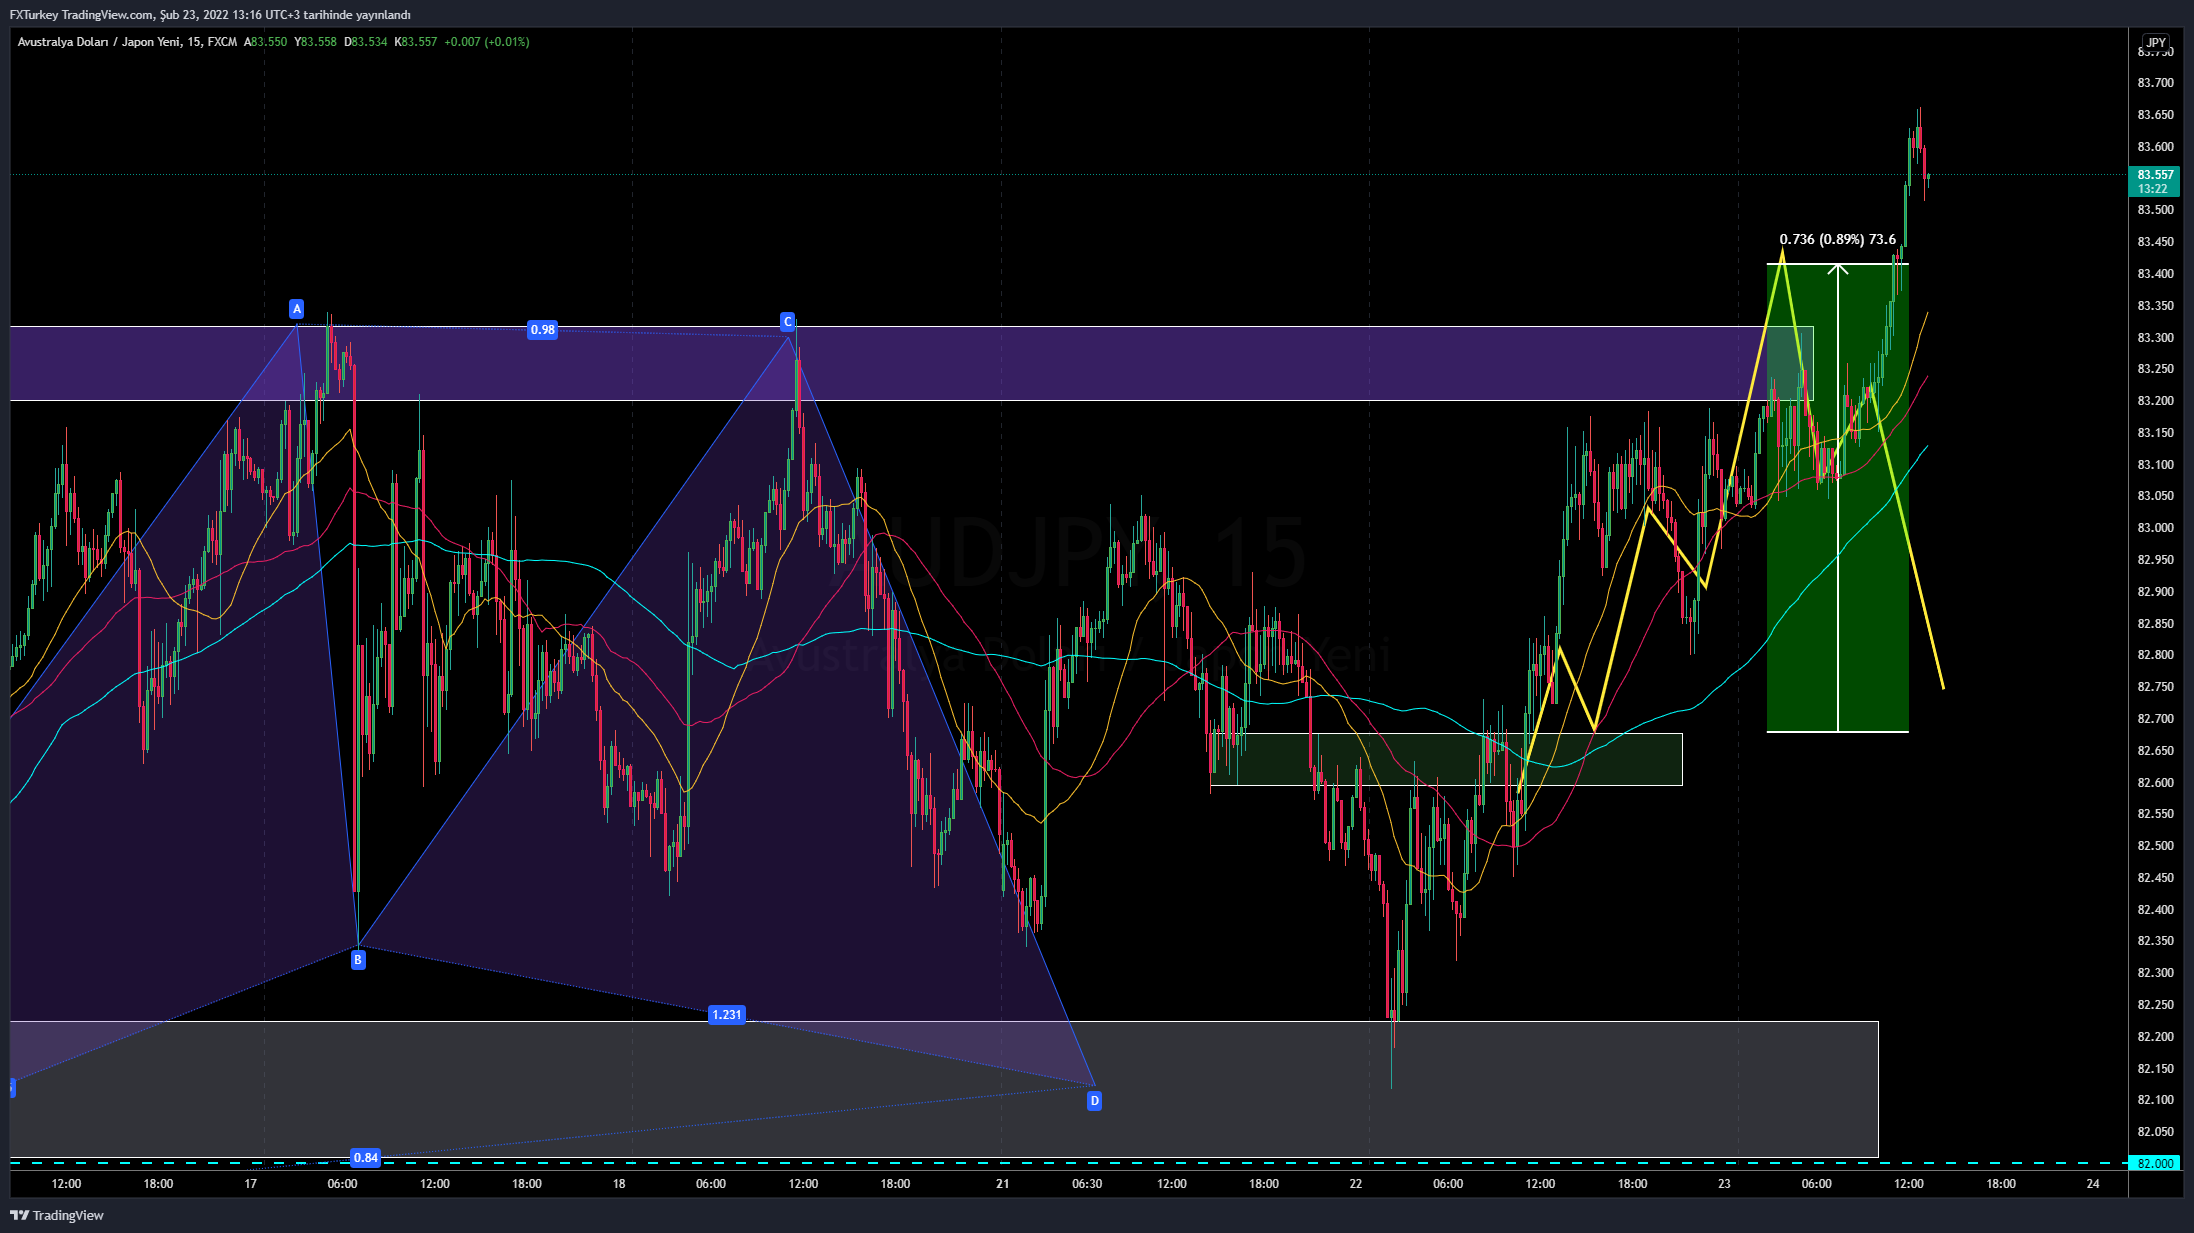The image size is (2194, 1233).
Task: Open the JPY currency label on price axis
Action: (2156, 42)
